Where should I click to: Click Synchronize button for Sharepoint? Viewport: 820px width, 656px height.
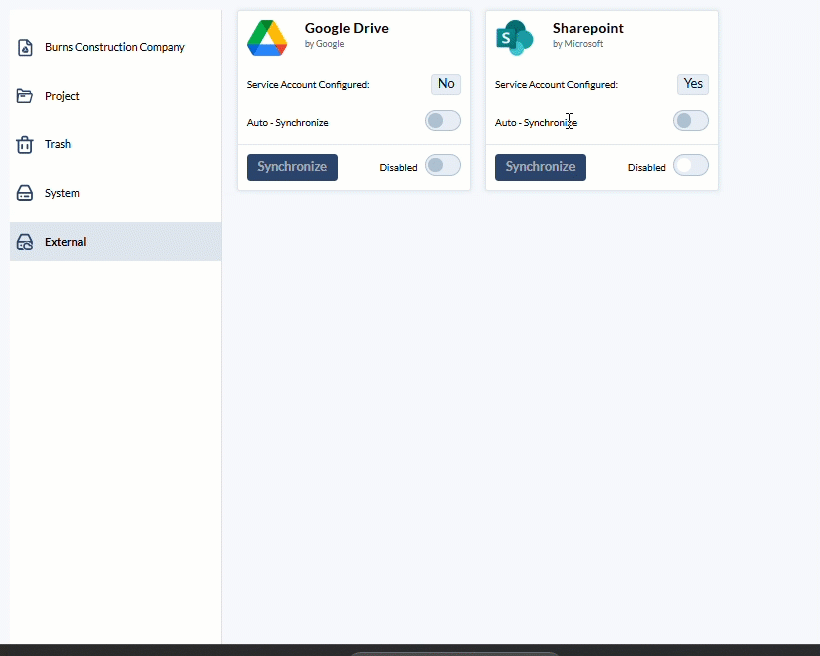540,167
